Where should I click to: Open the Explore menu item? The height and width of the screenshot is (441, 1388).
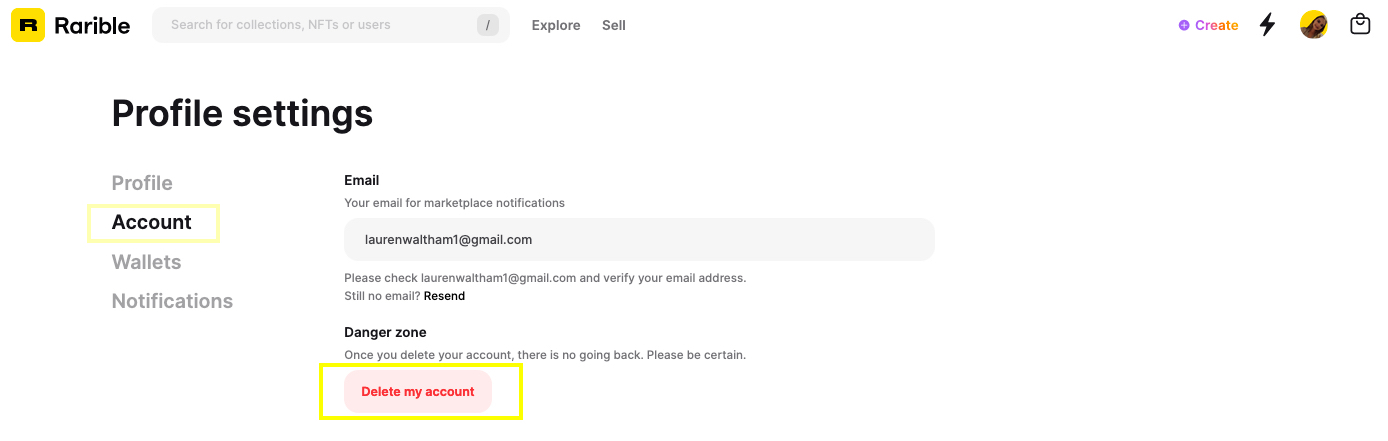(x=556, y=25)
